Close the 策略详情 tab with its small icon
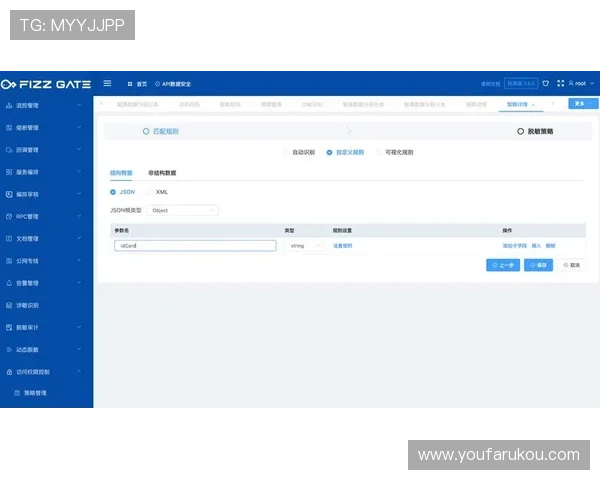 pyautogui.click(x=533, y=104)
